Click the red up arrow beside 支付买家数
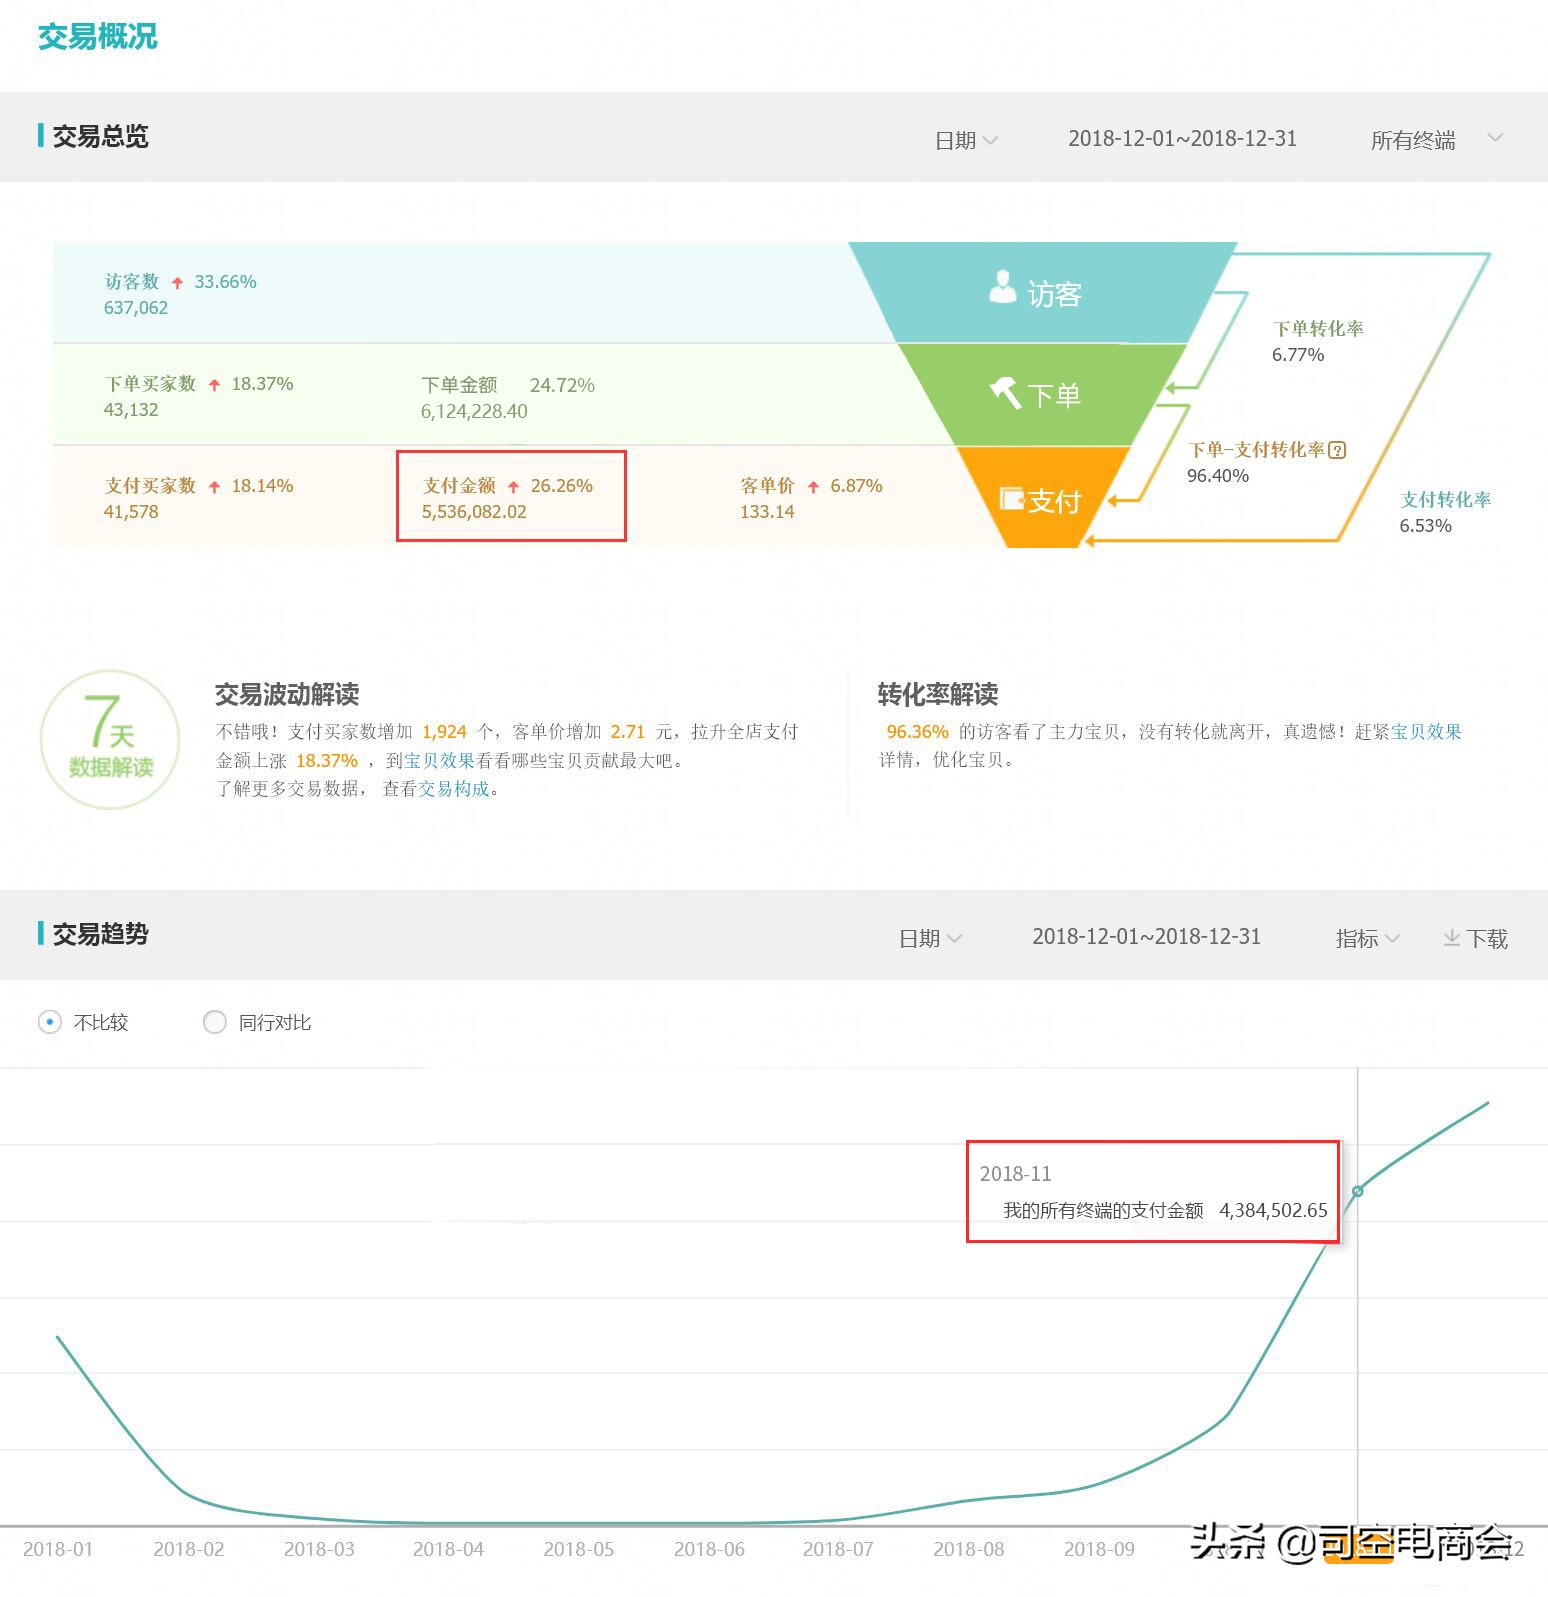This screenshot has width=1548, height=1597. click(x=214, y=487)
